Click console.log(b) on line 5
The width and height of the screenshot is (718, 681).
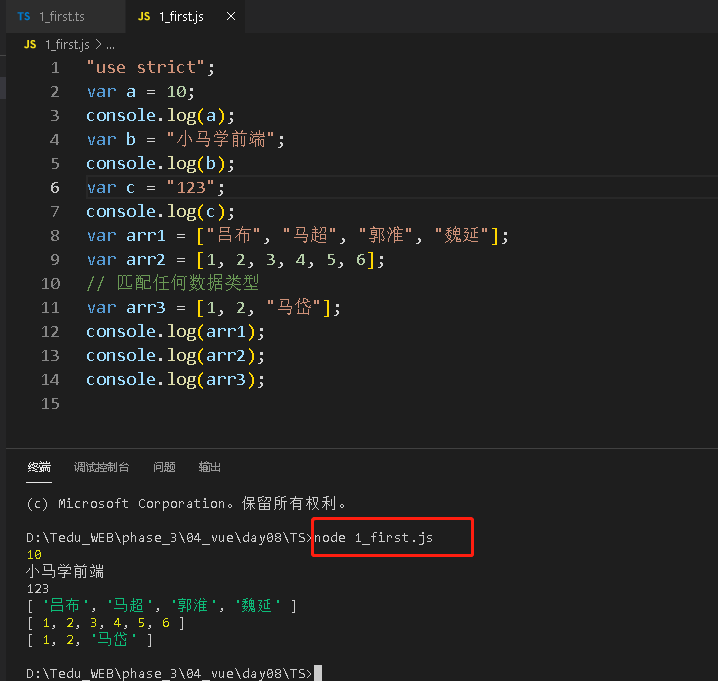[160, 164]
